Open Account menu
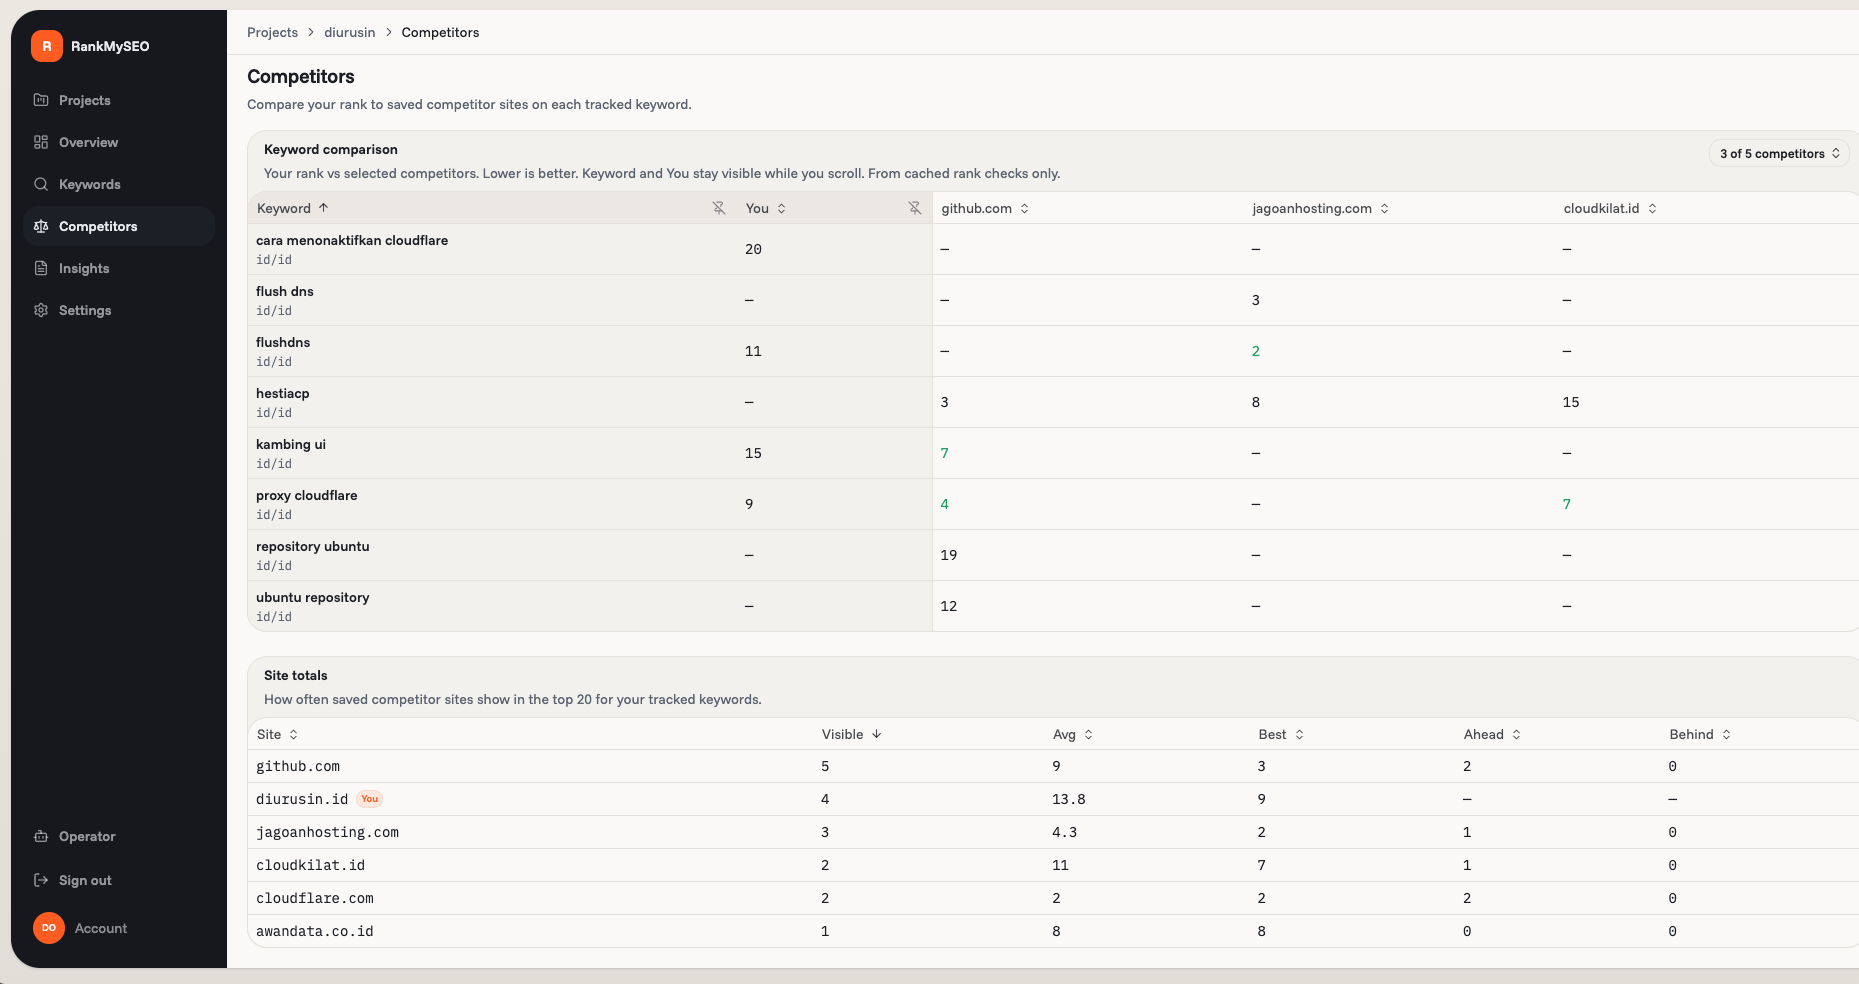Screen dimensions: 1859x984 119,928
